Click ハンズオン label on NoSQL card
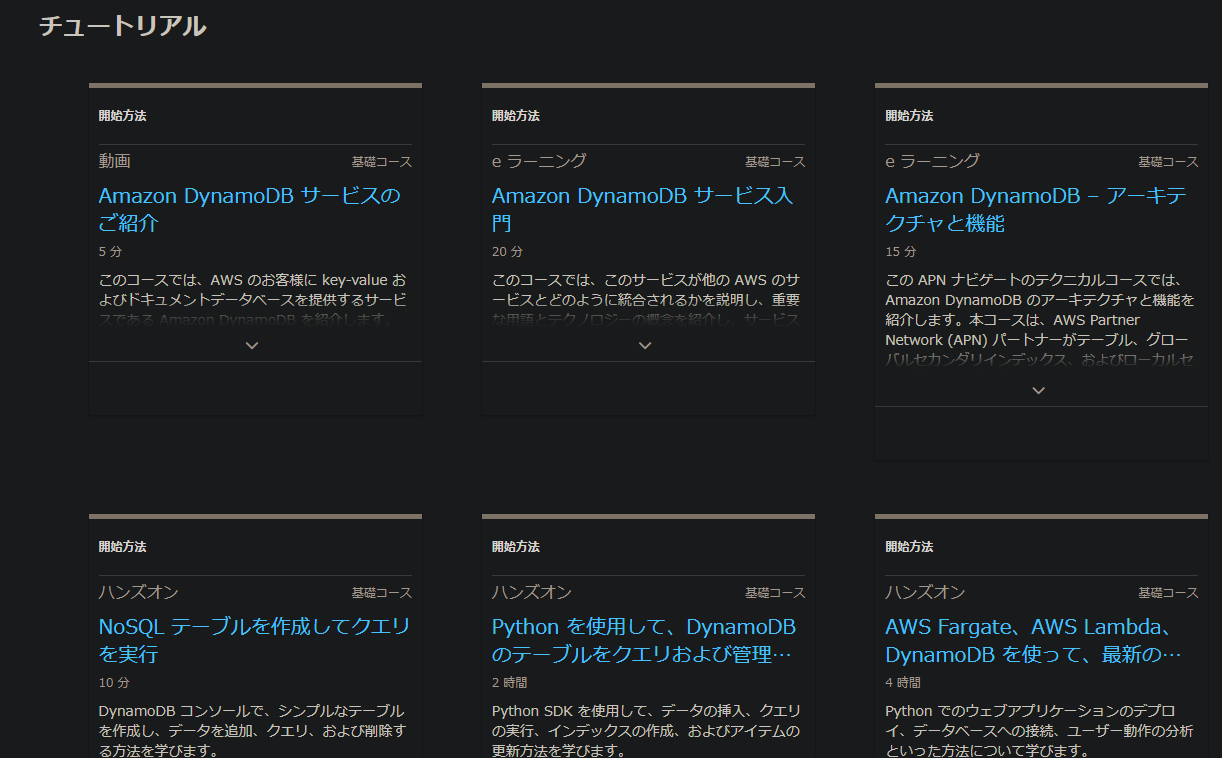Screen dimensions: 1222x758 139,592
